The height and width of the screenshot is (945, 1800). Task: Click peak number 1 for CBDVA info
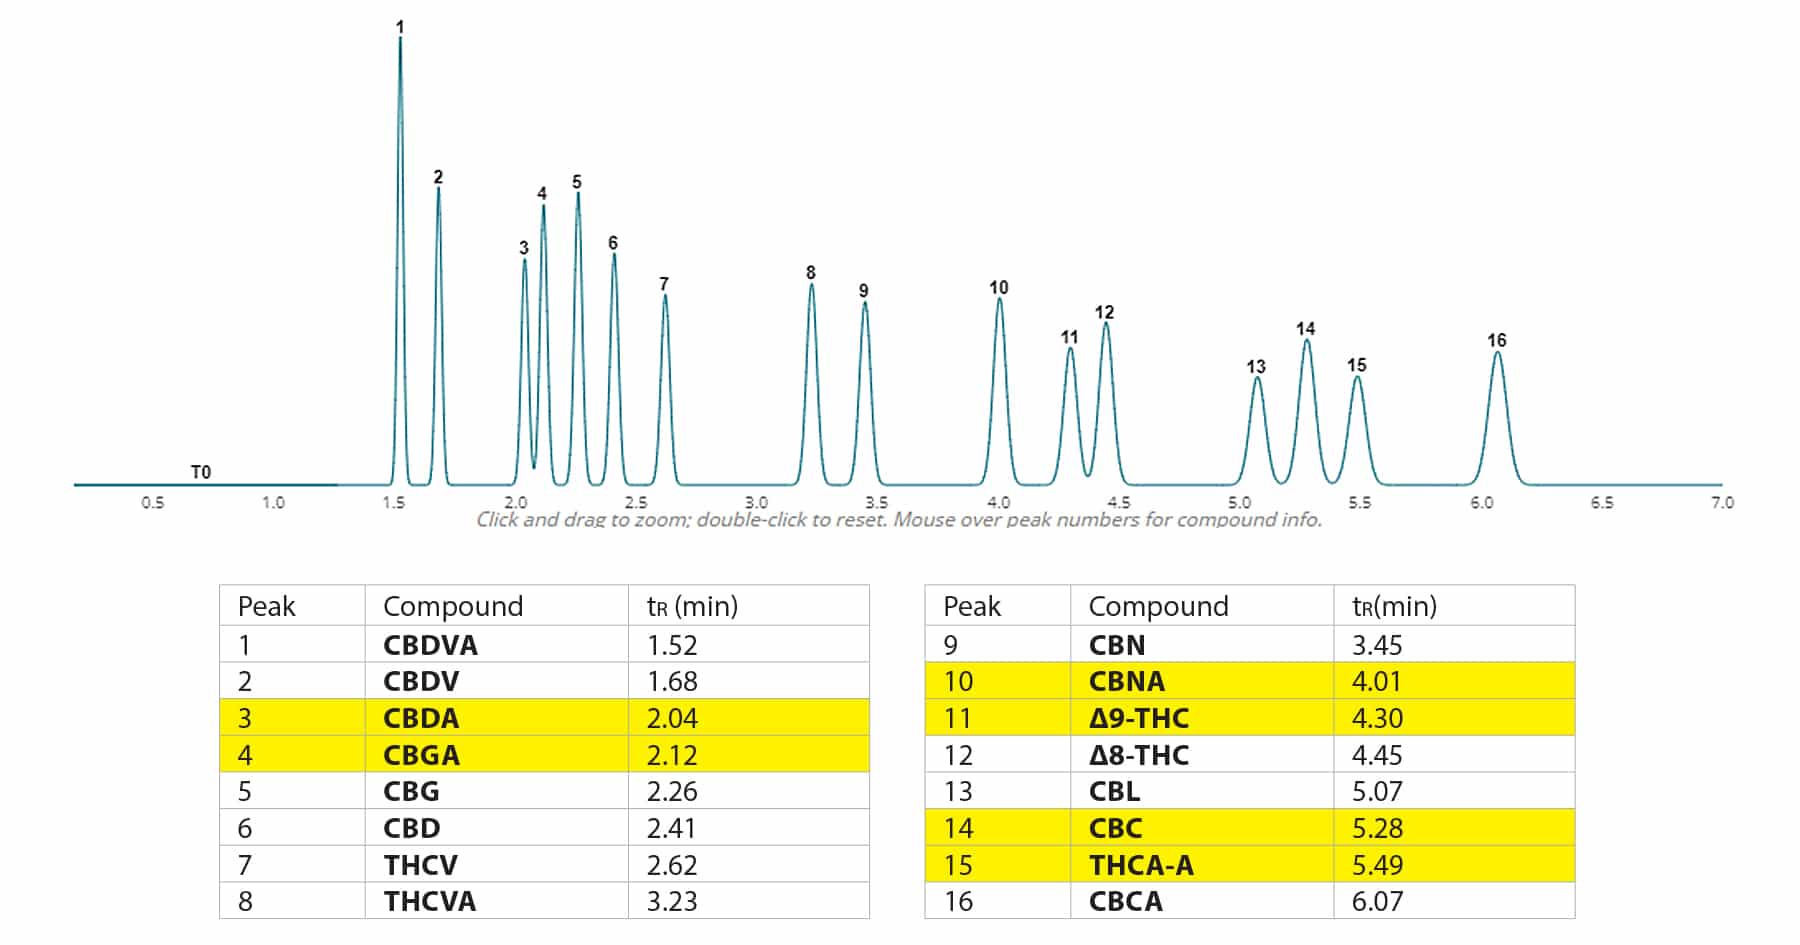[x=399, y=28]
